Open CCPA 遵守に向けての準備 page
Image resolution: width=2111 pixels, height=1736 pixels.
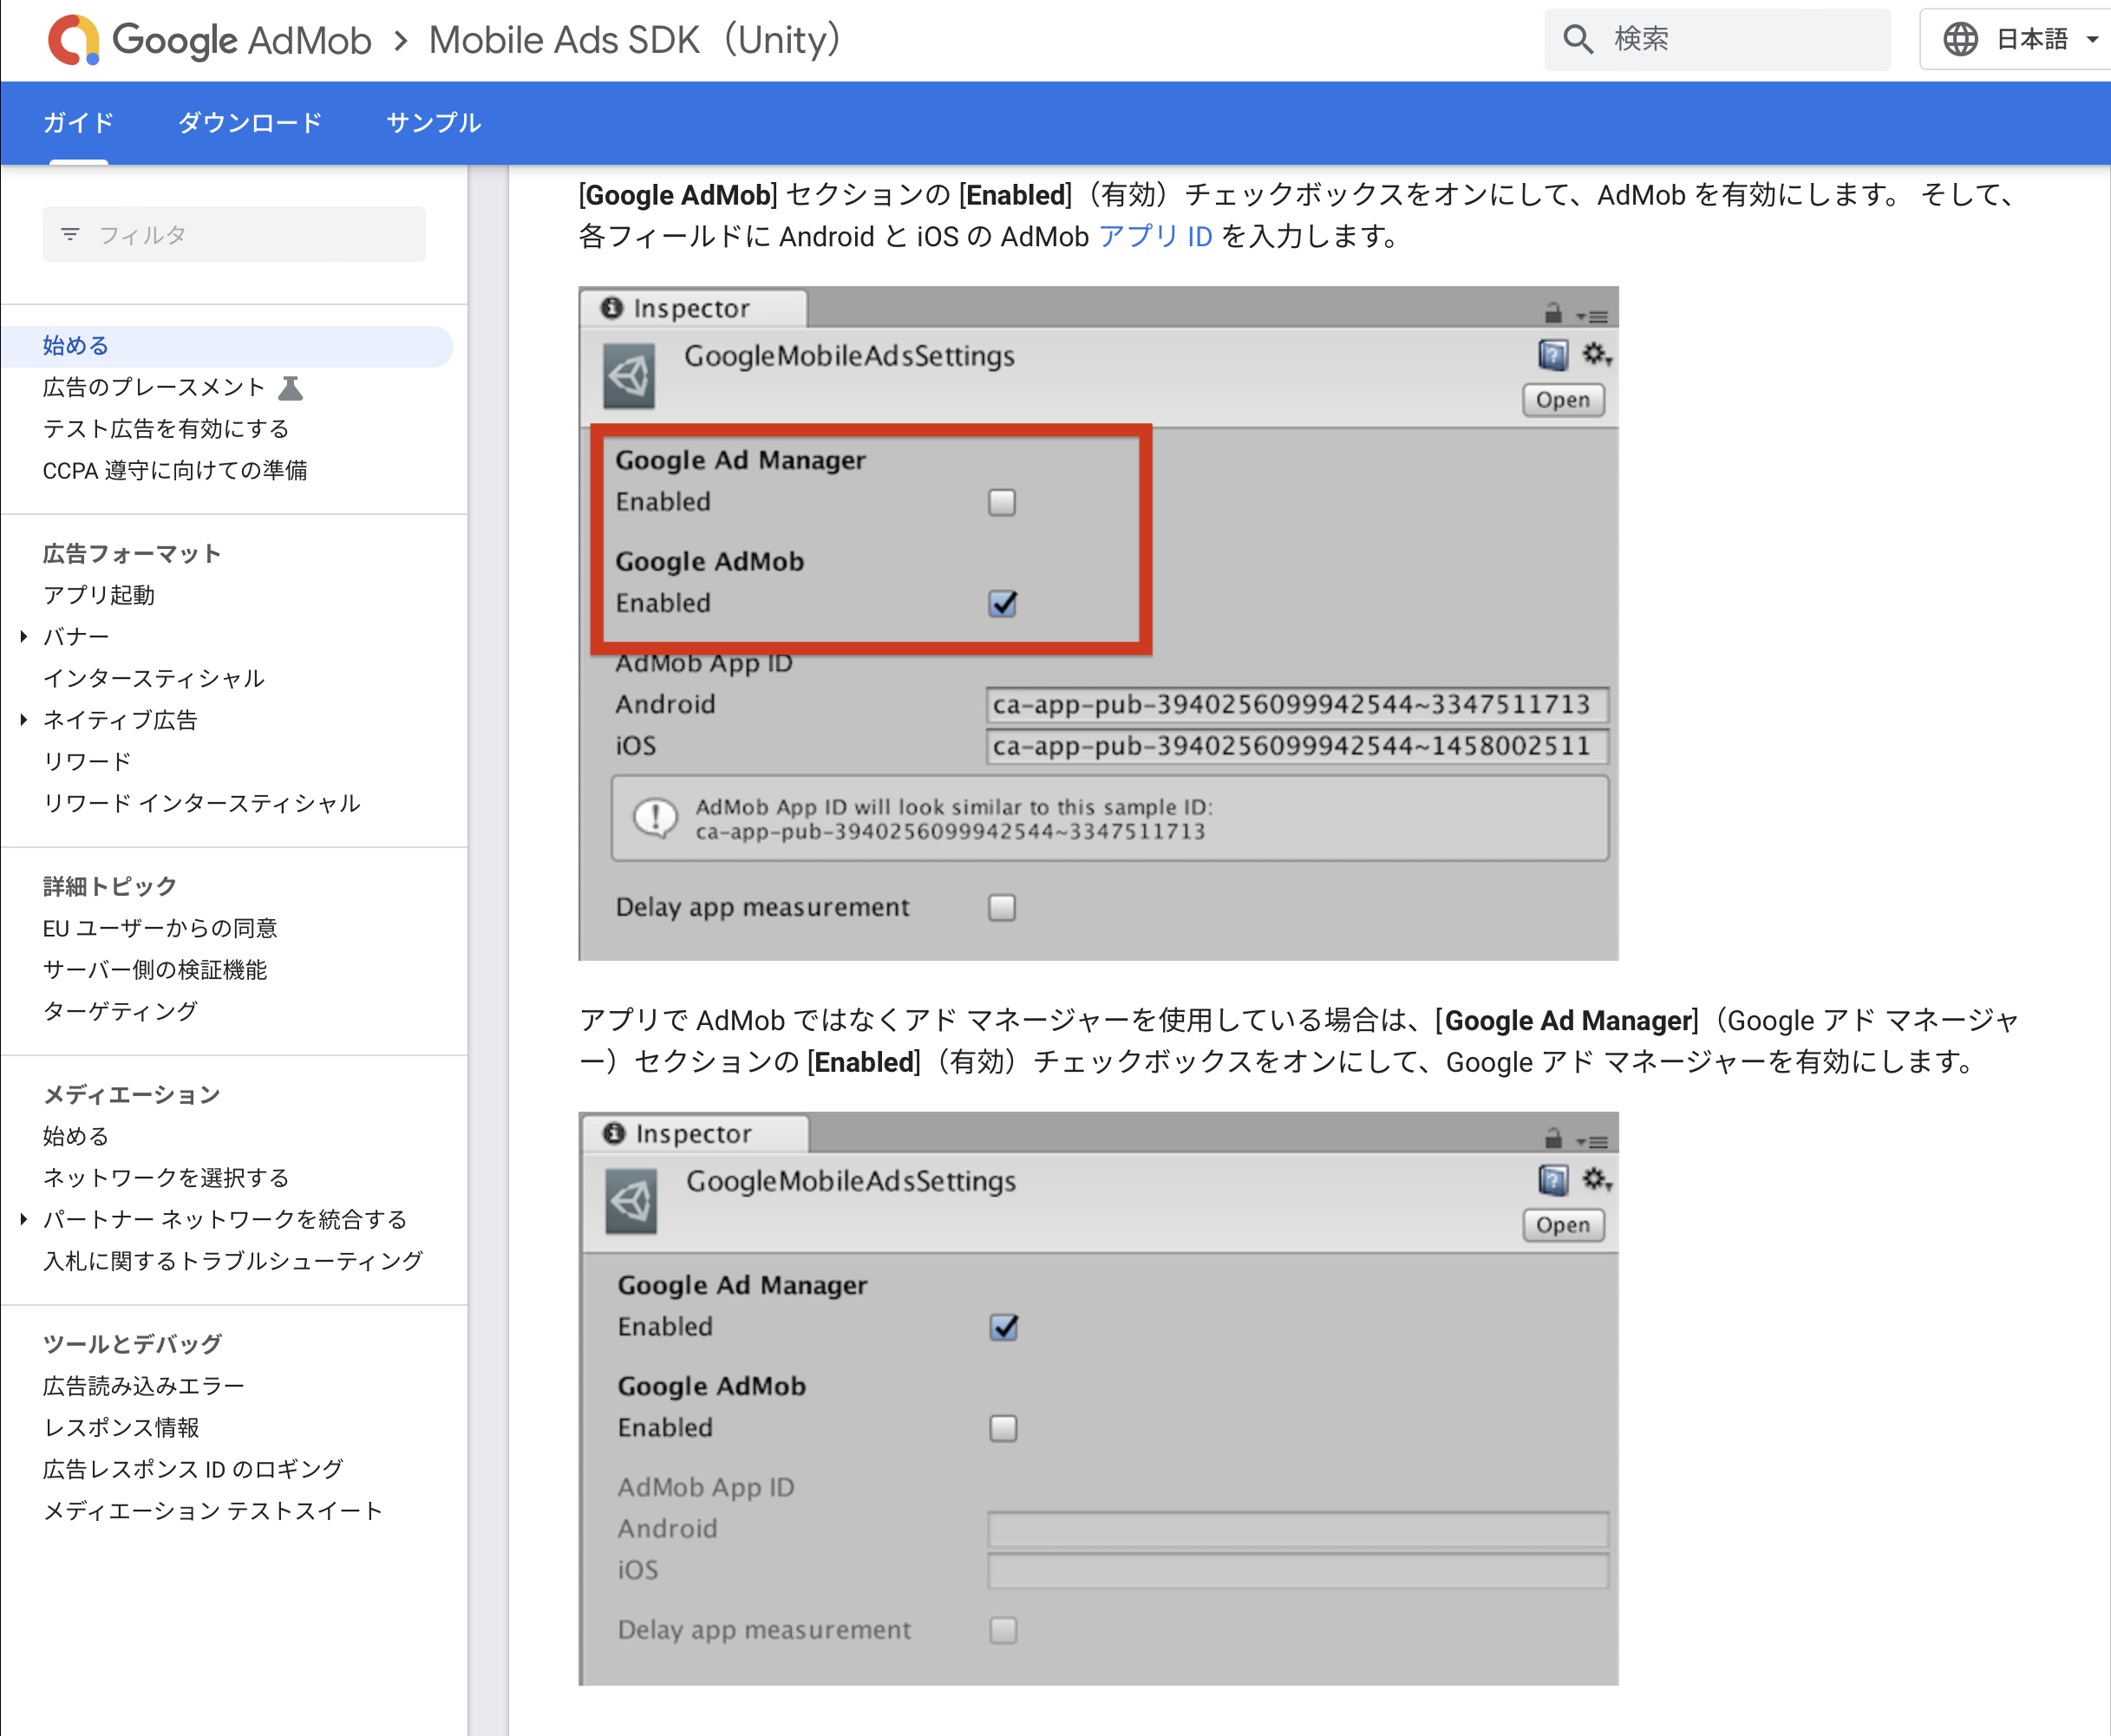point(175,470)
